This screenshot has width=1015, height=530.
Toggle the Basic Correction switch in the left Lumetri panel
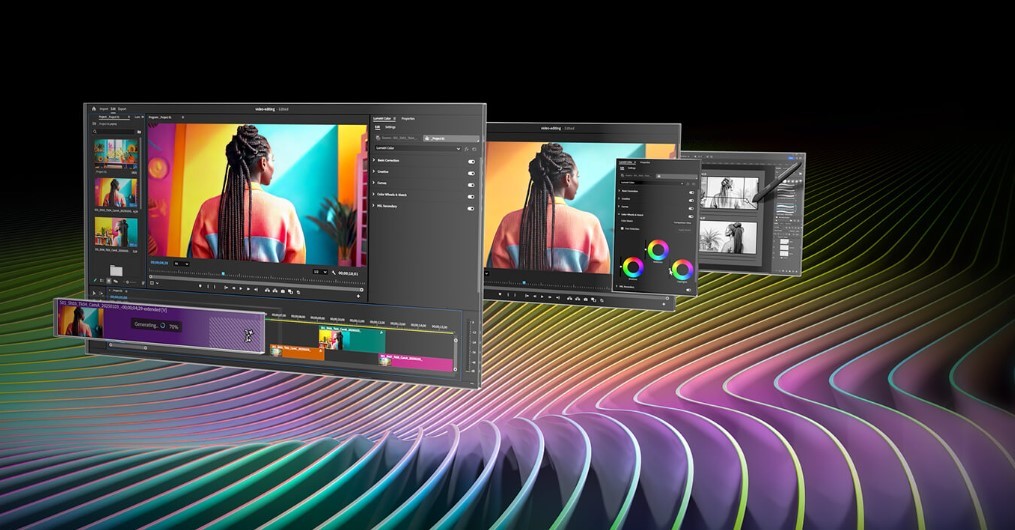coord(471,160)
